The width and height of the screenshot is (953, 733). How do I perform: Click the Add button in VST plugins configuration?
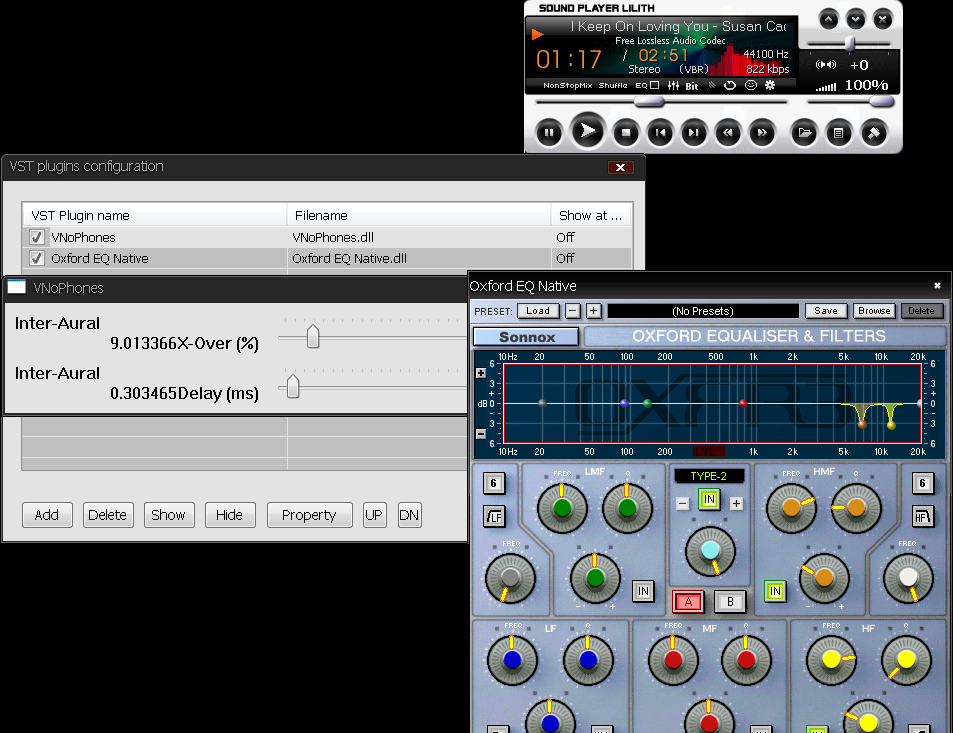tap(47, 515)
